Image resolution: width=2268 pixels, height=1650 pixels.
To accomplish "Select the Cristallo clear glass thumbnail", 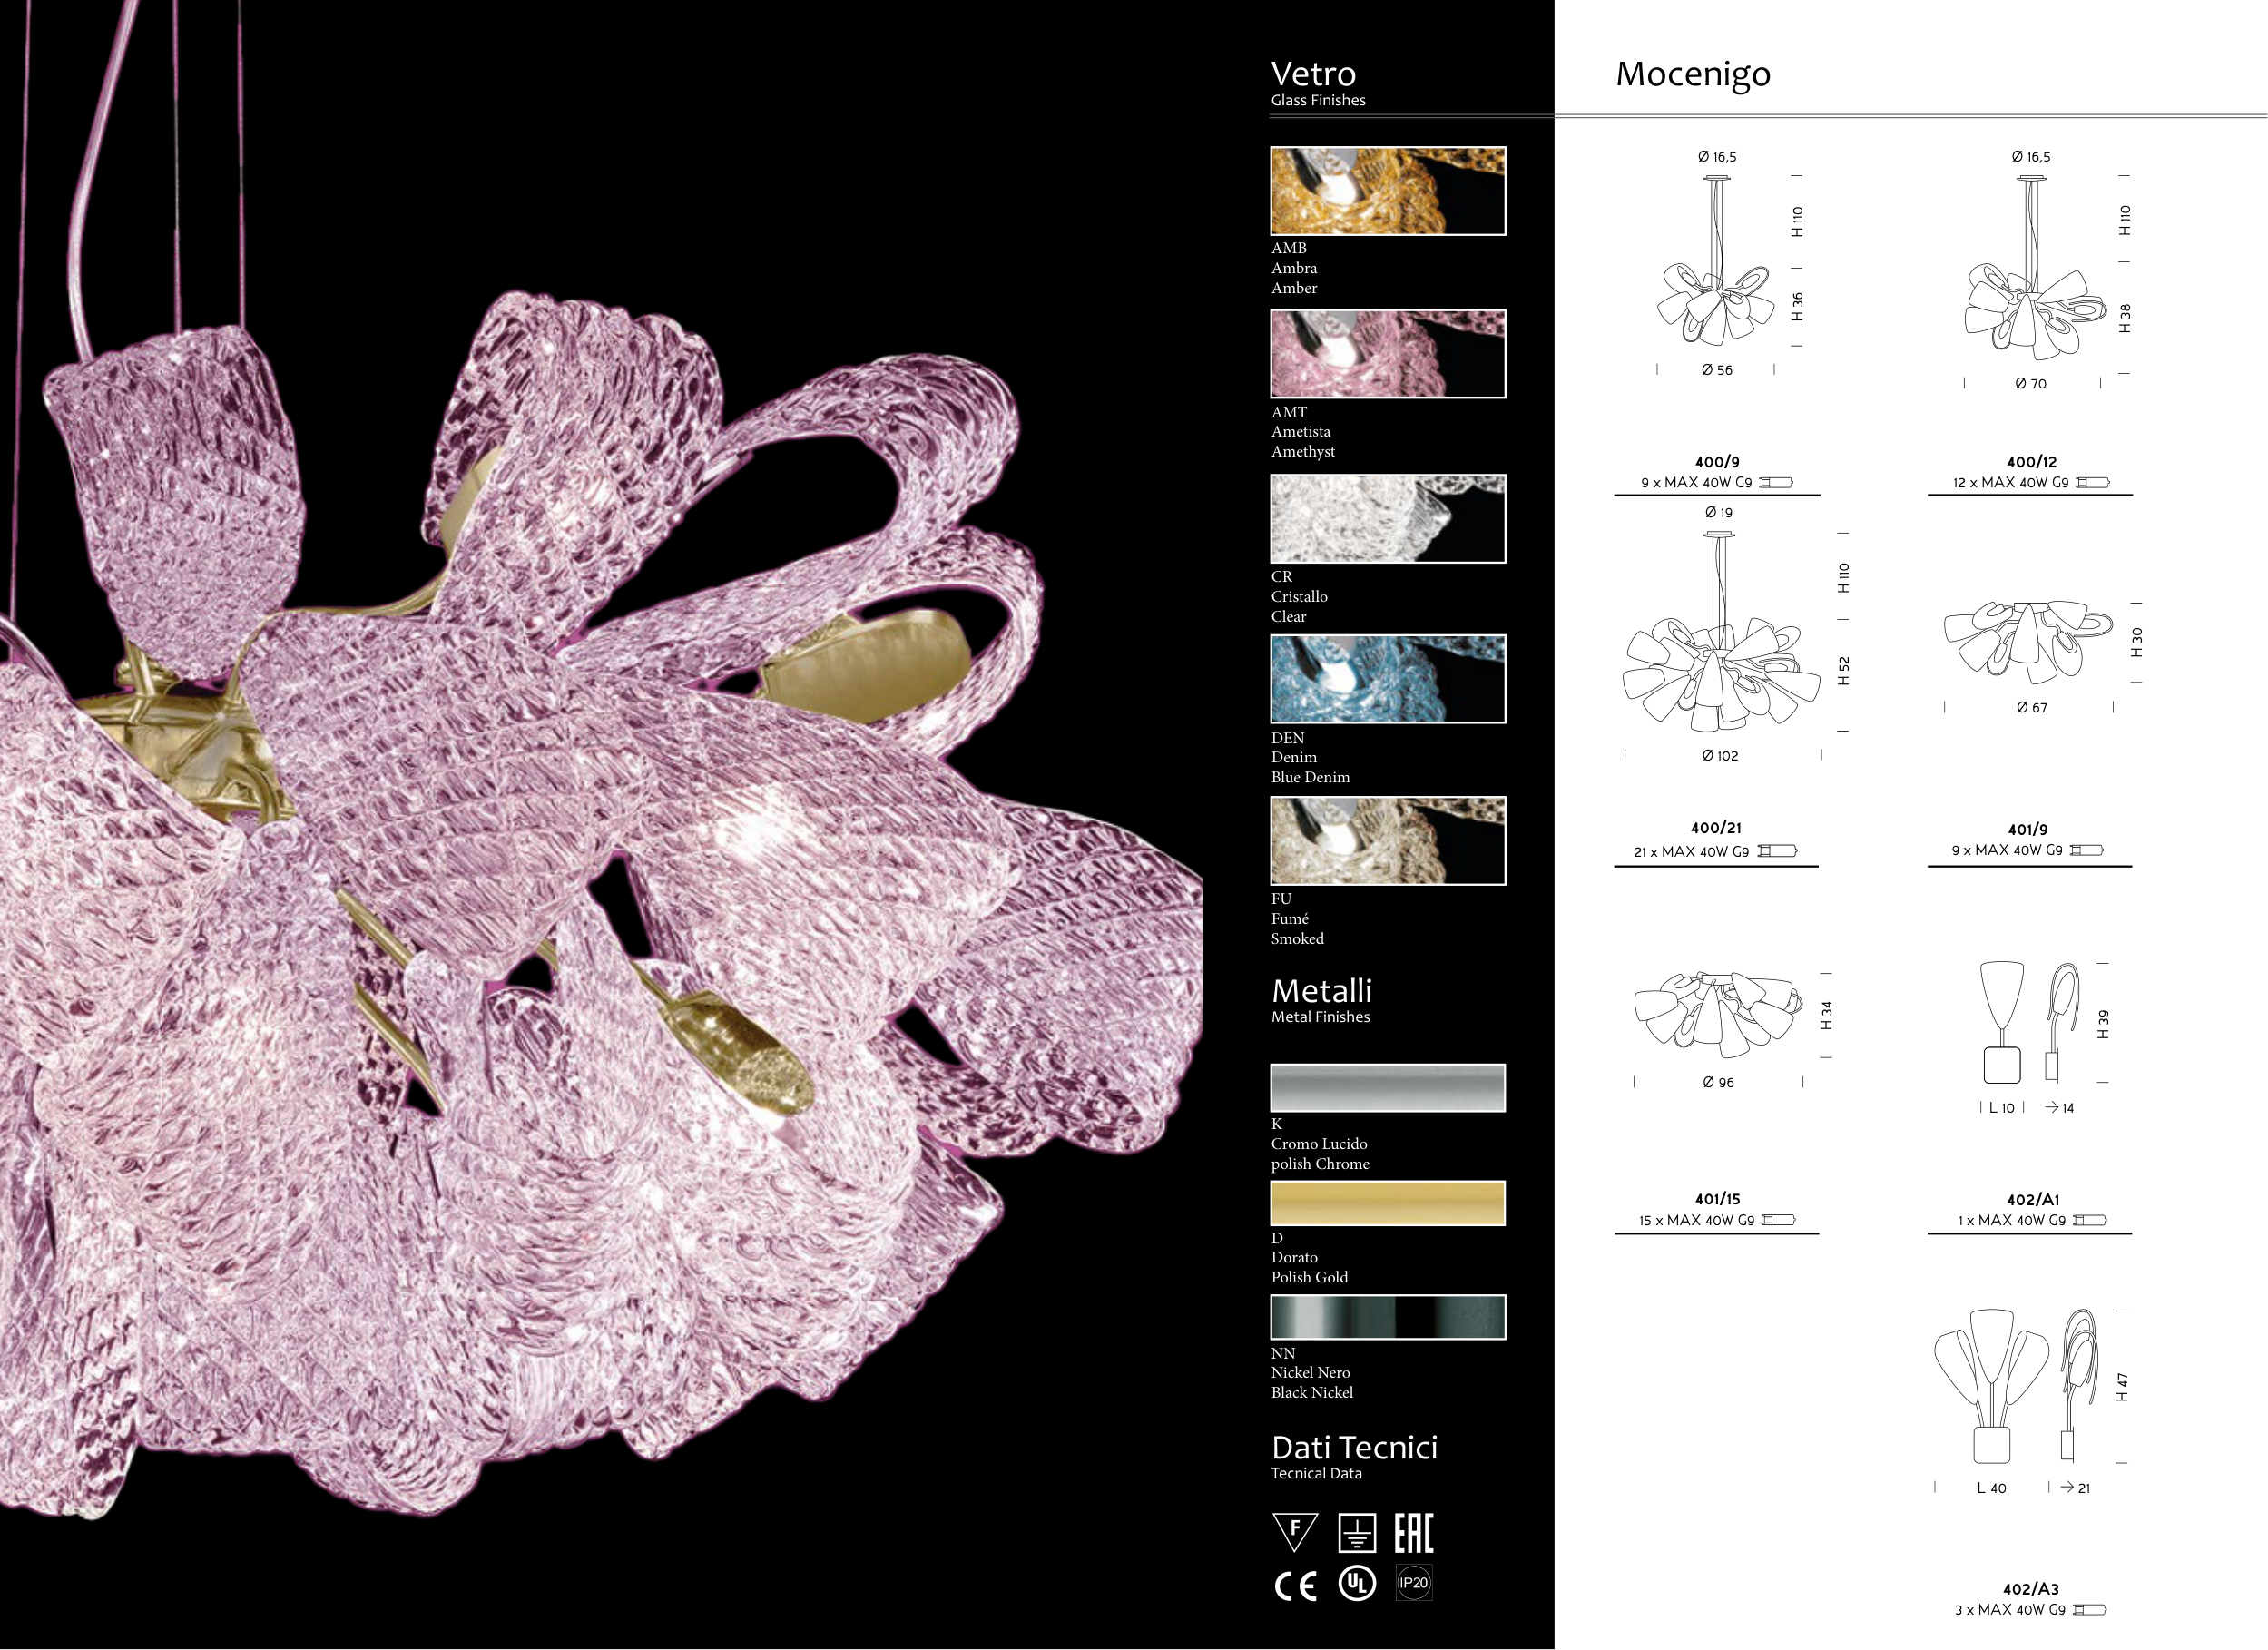I will (1387, 518).
